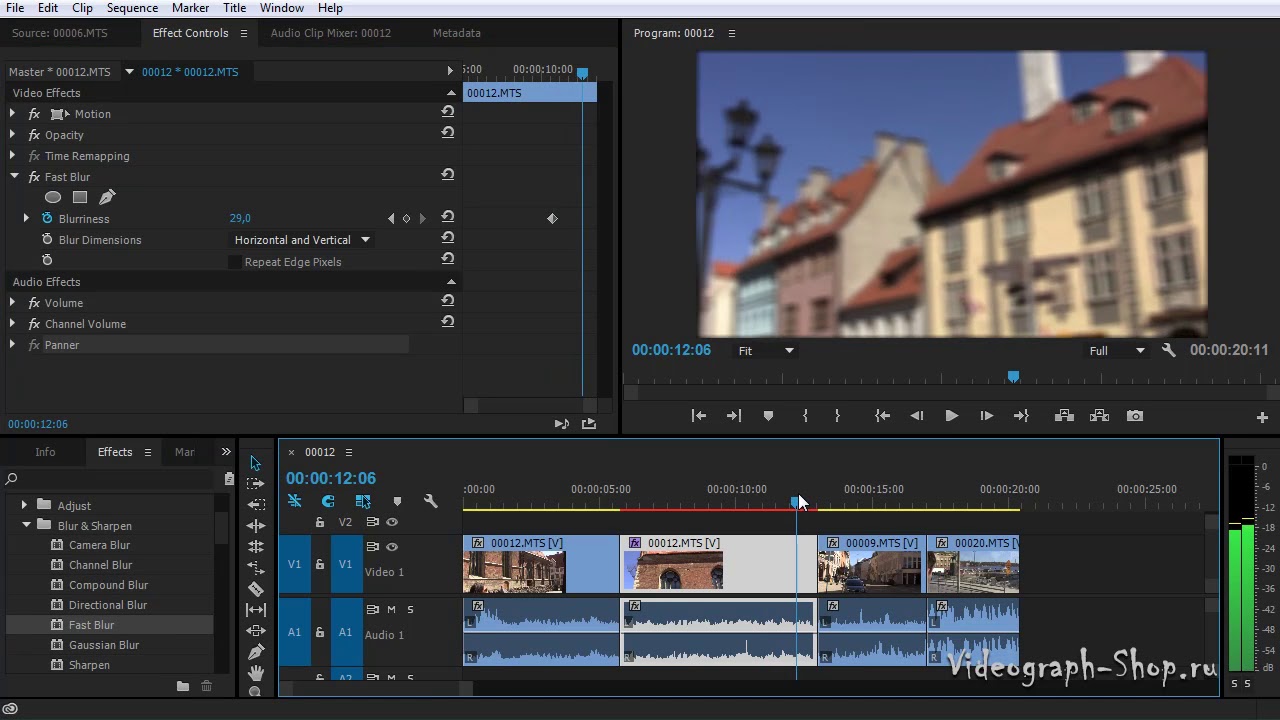This screenshot has height=720, width=1280.
Task: Toggle A1 track lock
Action: [x=320, y=632]
